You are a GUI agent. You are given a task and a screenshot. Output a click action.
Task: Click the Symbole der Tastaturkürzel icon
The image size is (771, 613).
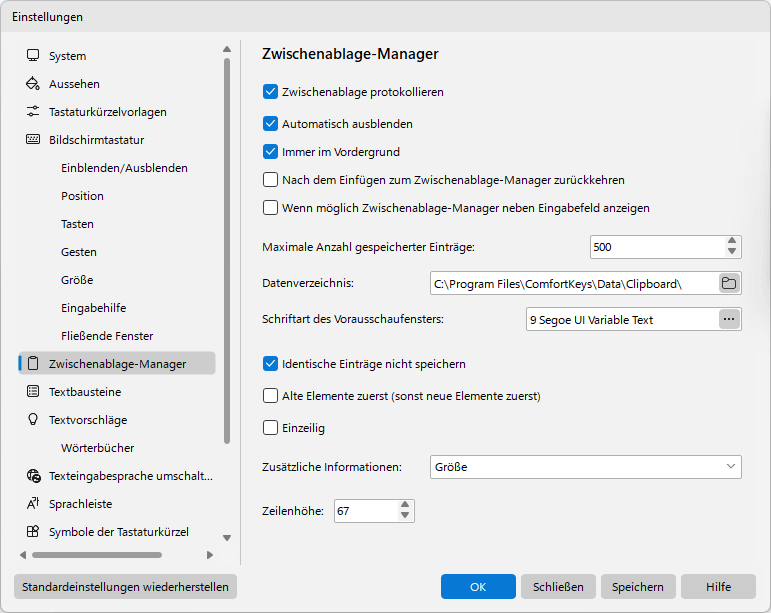coord(33,532)
